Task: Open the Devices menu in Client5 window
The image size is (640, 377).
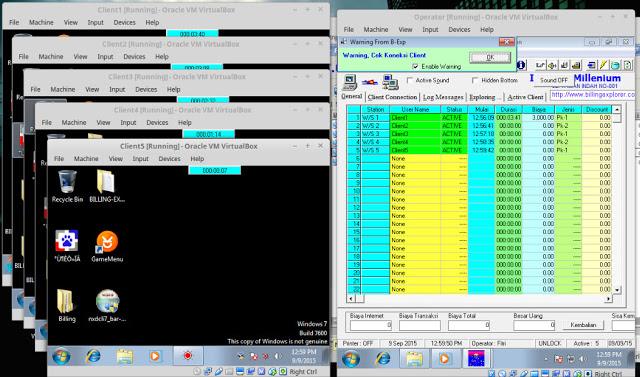Action: (169, 159)
